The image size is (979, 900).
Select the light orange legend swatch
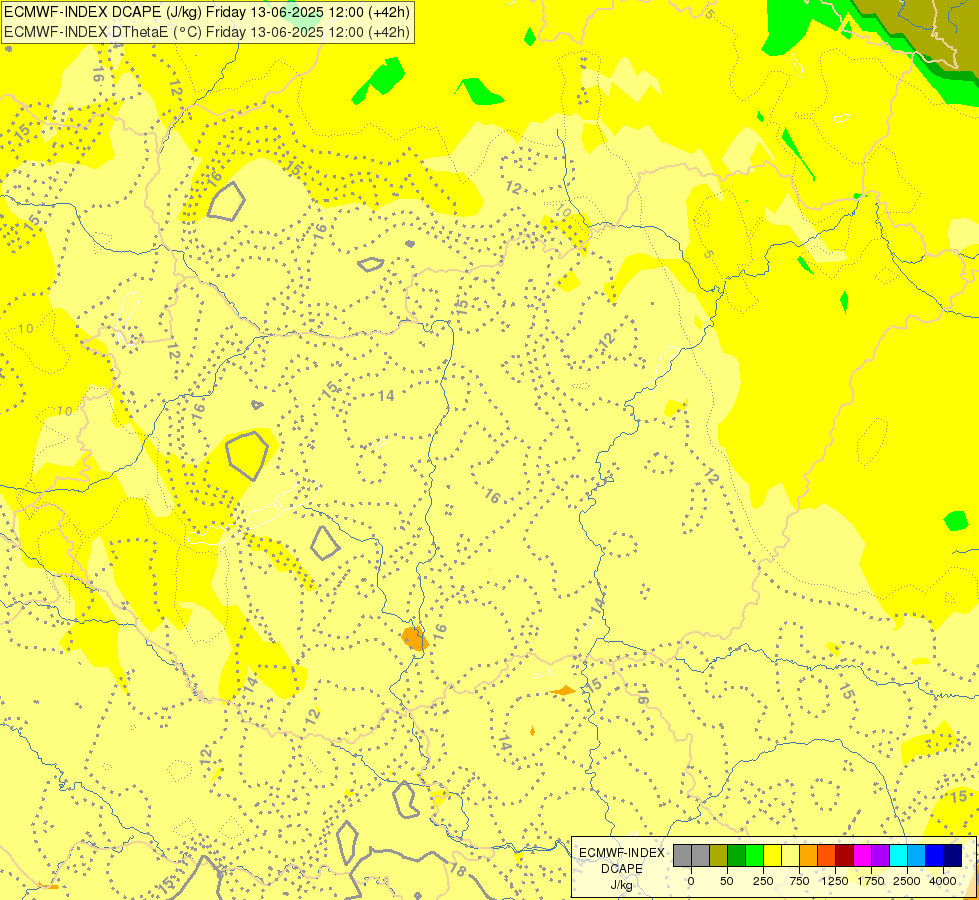(809, 855)
